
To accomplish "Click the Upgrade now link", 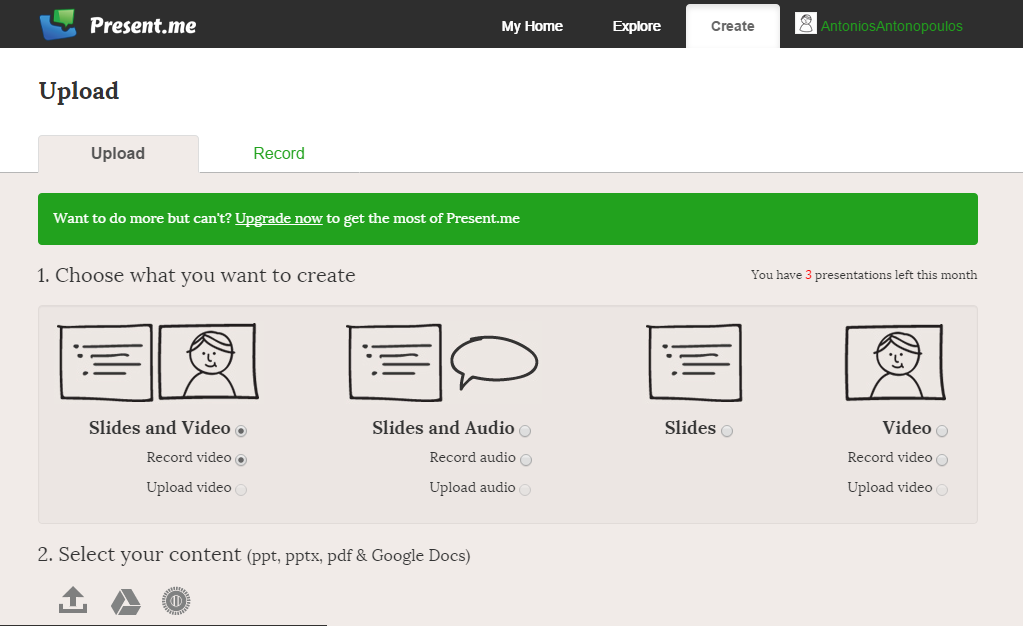I will coord(278,218).
